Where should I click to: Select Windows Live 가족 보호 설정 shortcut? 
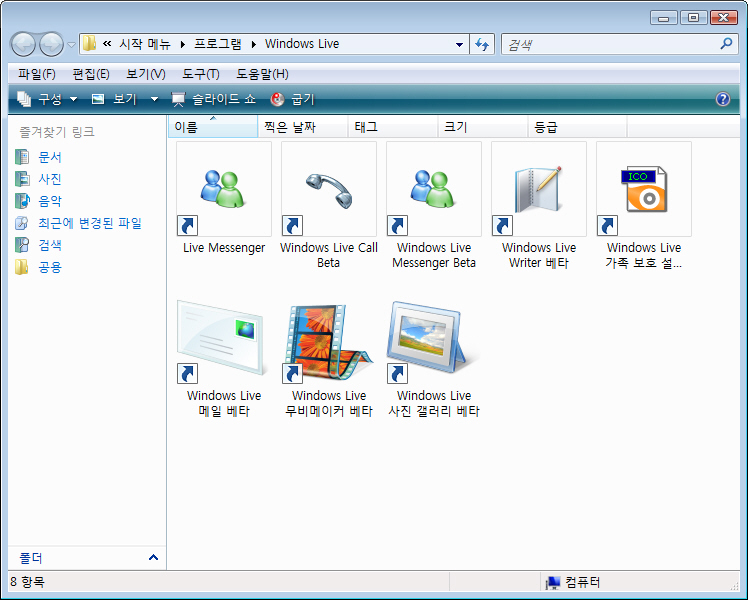click(644, 205)
